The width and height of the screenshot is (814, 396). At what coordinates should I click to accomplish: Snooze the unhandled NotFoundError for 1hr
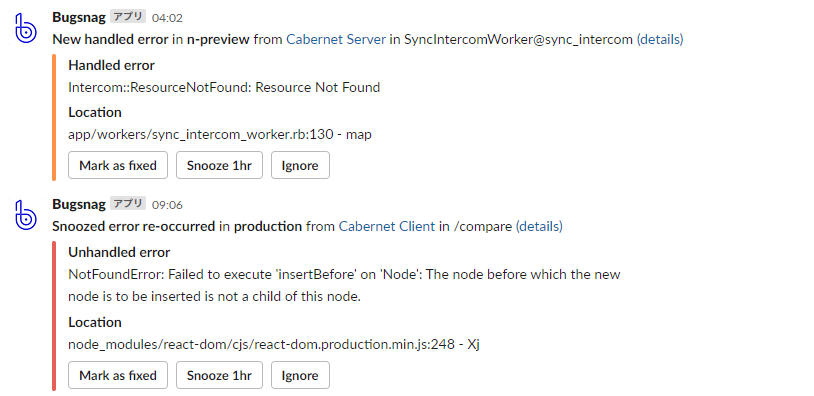[x=219, y=375]
